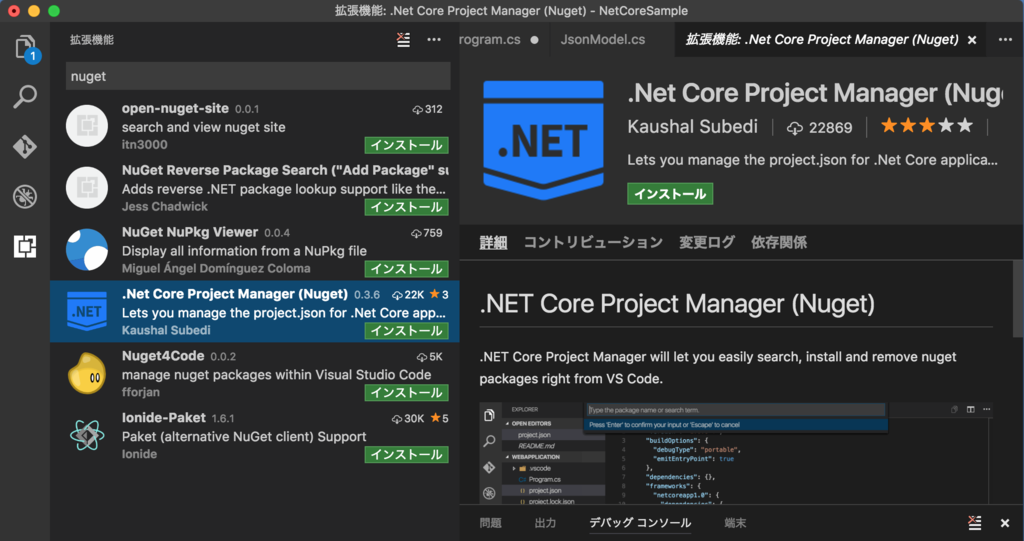This screenshot has height=541, width=1024.
Task: Select the 詳細 details tab
Action: click(x=493, y=242)
